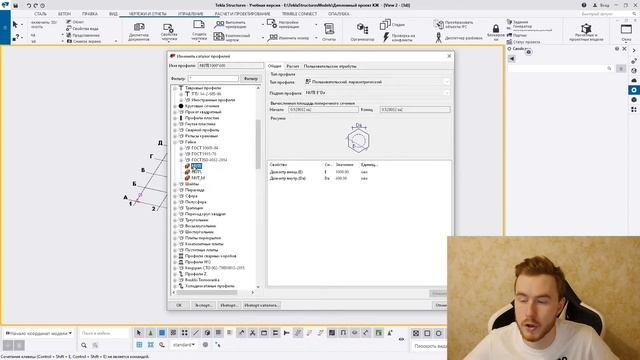
Task: Open the Organizer icon
Action: 362,29
